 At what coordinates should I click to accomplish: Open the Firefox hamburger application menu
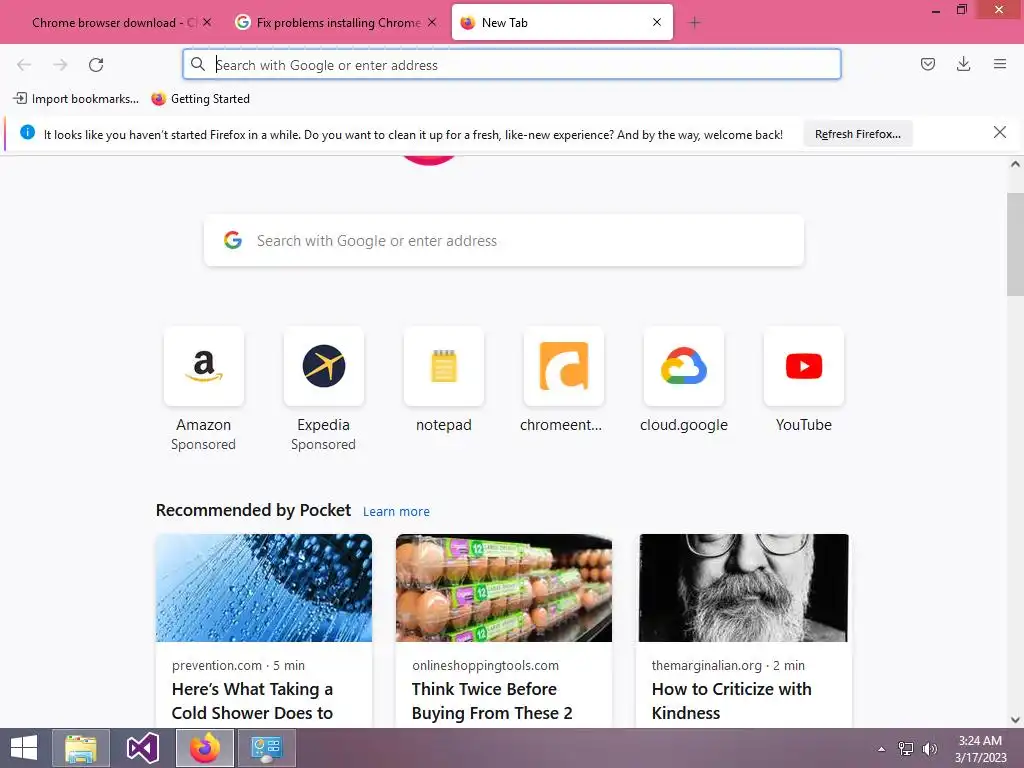tap(1000, 64)
